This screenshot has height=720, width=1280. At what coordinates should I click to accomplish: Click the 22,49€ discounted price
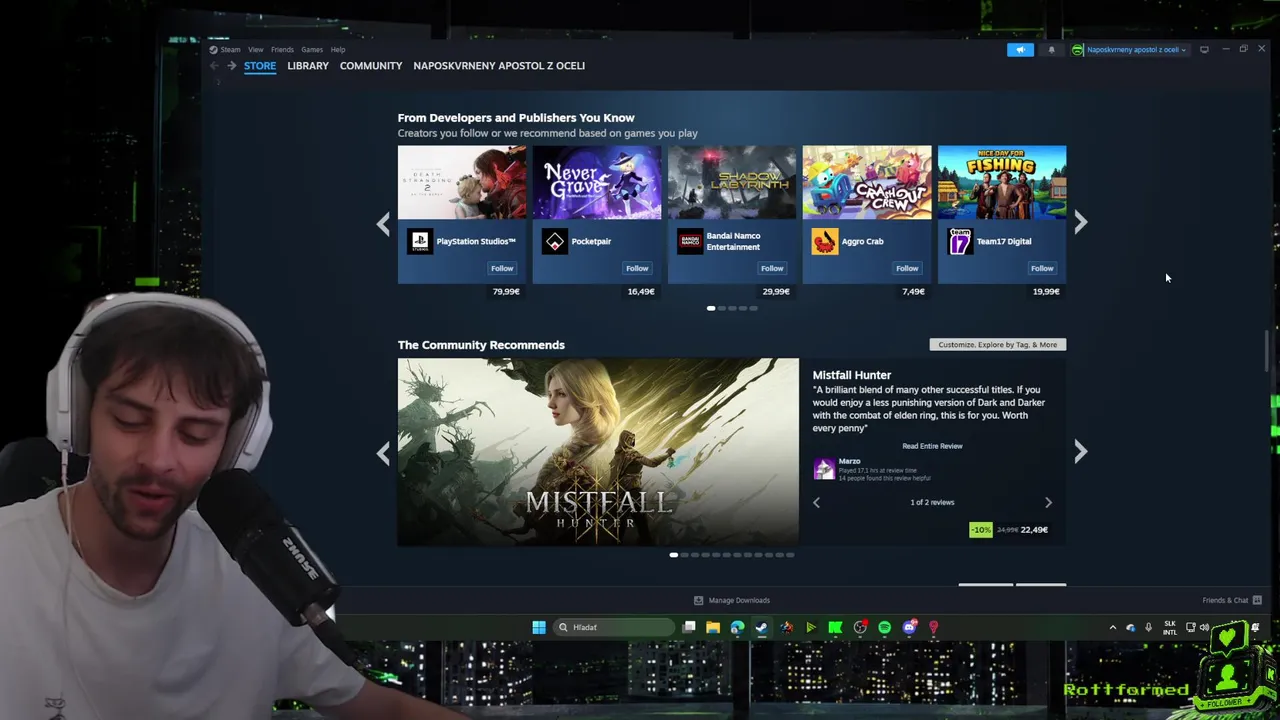pyautogui.click(x=1035, y=530)
